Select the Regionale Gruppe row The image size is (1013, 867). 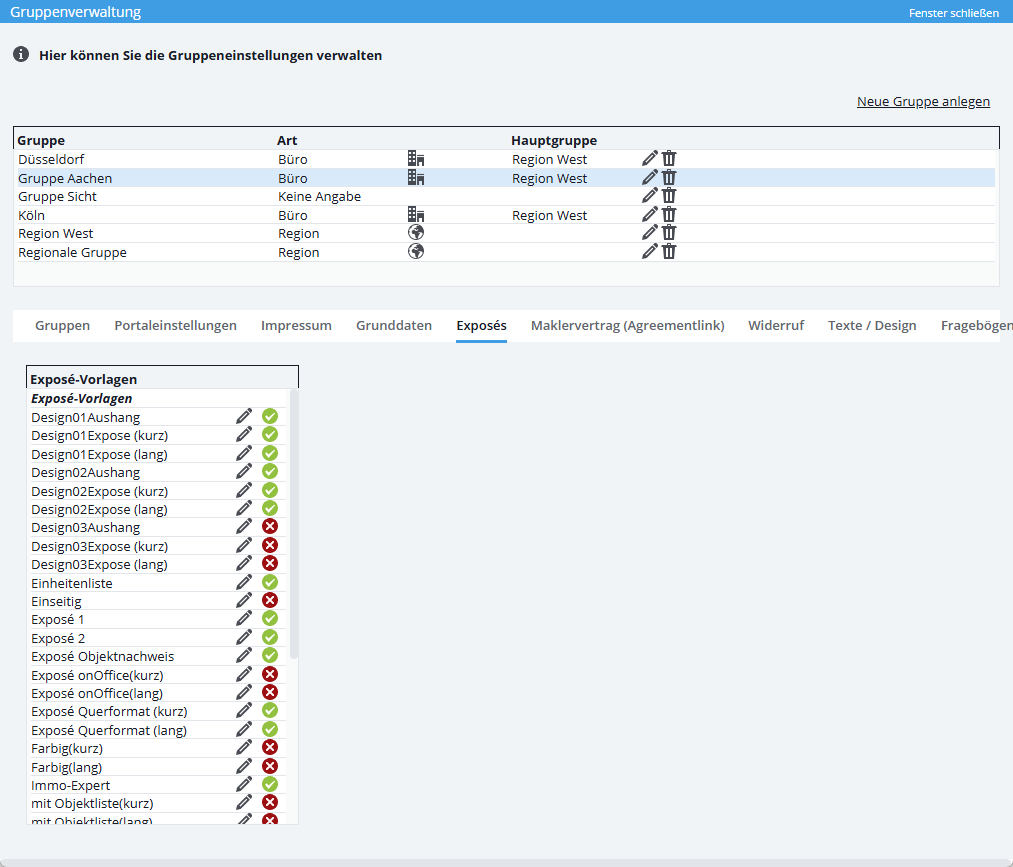point(504,252)
